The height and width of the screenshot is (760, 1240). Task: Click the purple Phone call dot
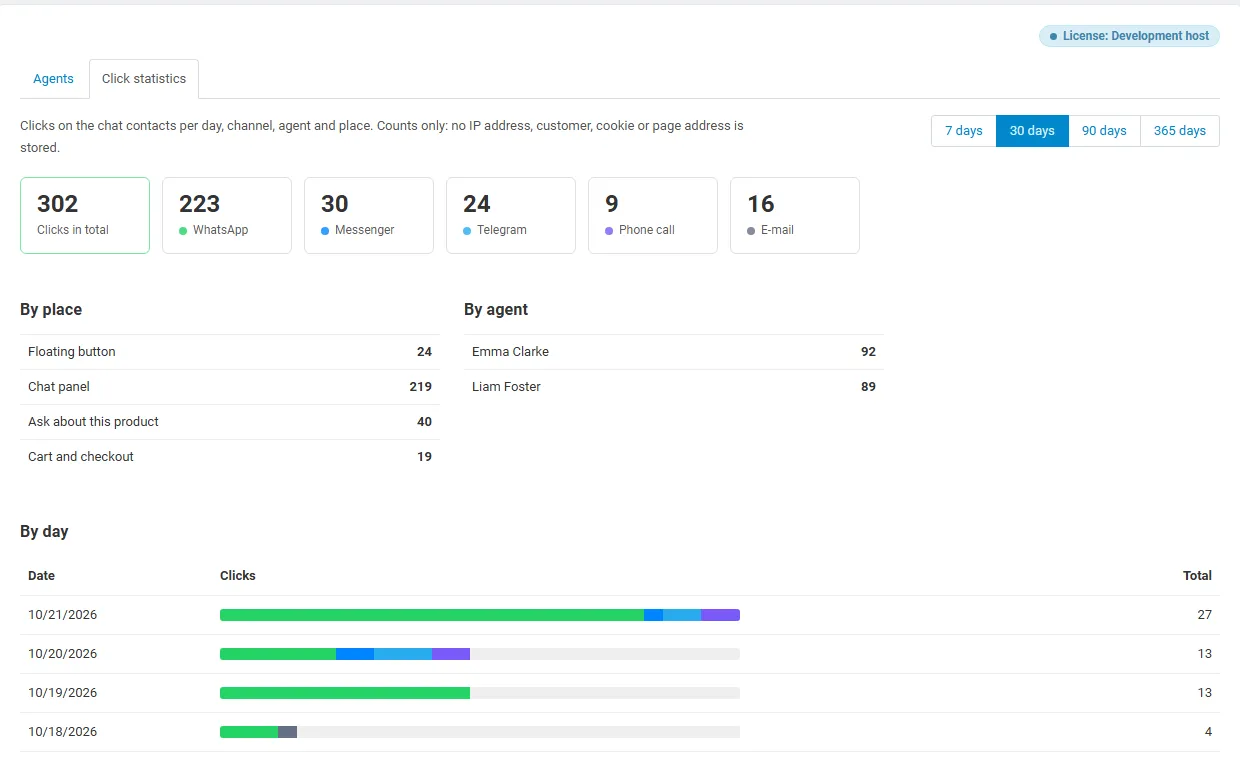(x=609, y=231)
